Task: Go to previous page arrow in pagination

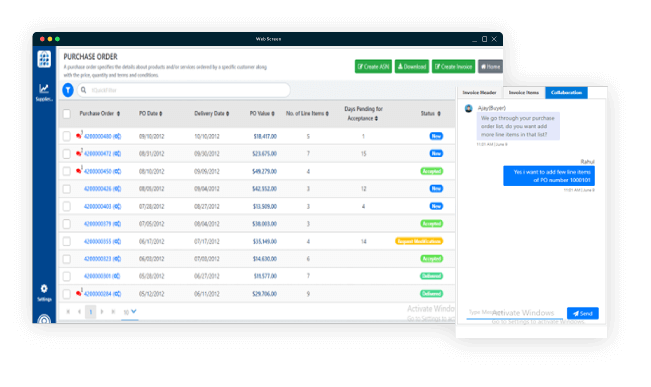Action: (x=79, y=311)
